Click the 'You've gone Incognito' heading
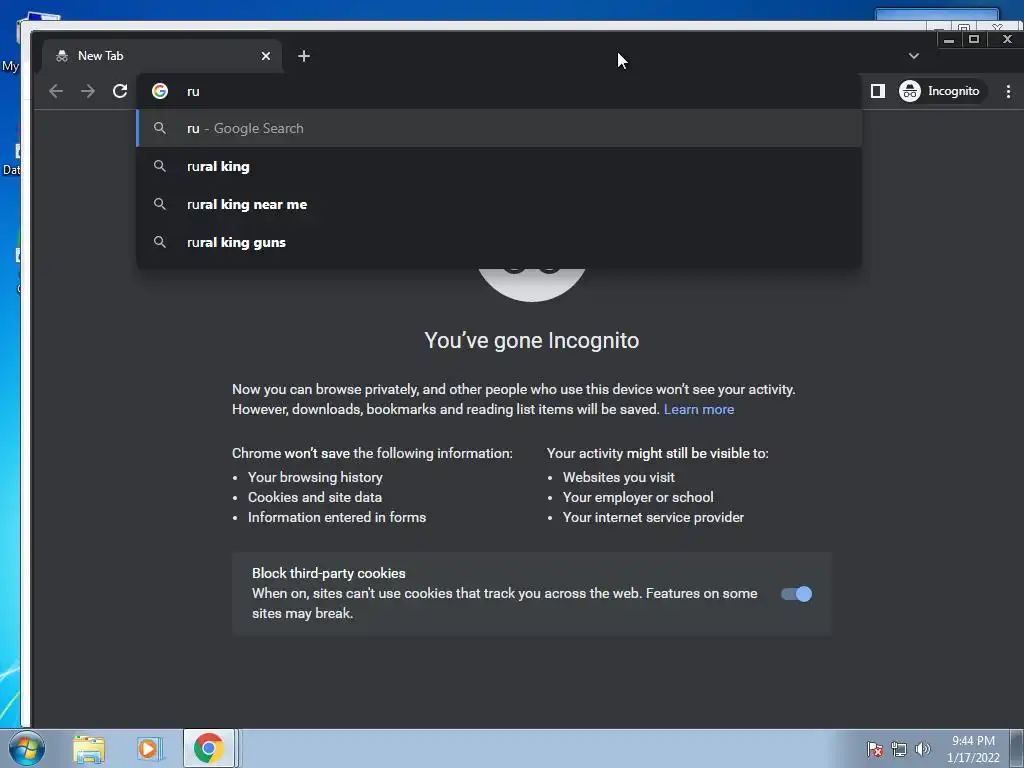 coord(532,340)
